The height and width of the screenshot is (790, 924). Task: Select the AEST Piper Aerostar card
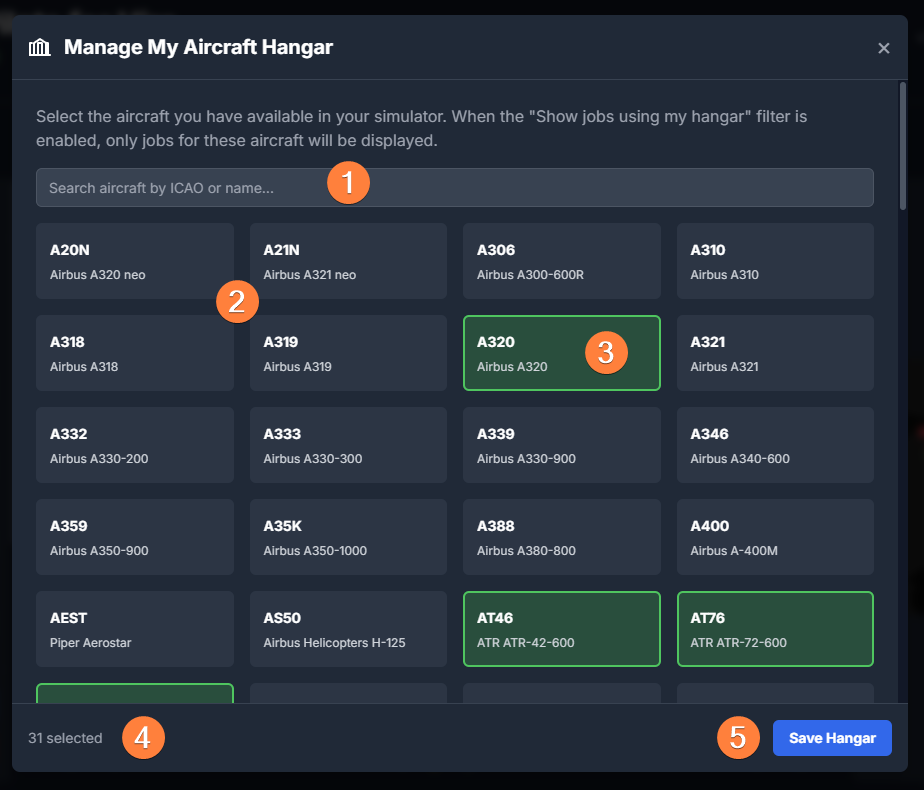[x=134, y=629]
